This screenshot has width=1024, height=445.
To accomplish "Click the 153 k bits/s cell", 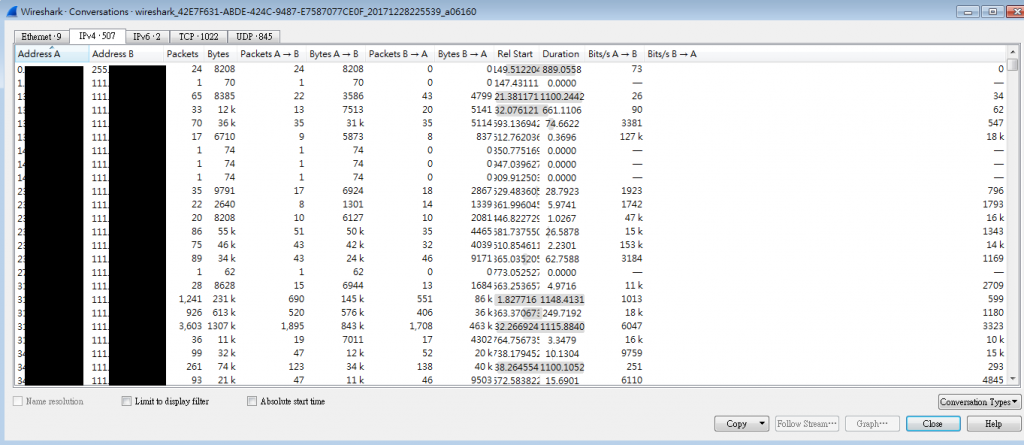I will (632, 244).
